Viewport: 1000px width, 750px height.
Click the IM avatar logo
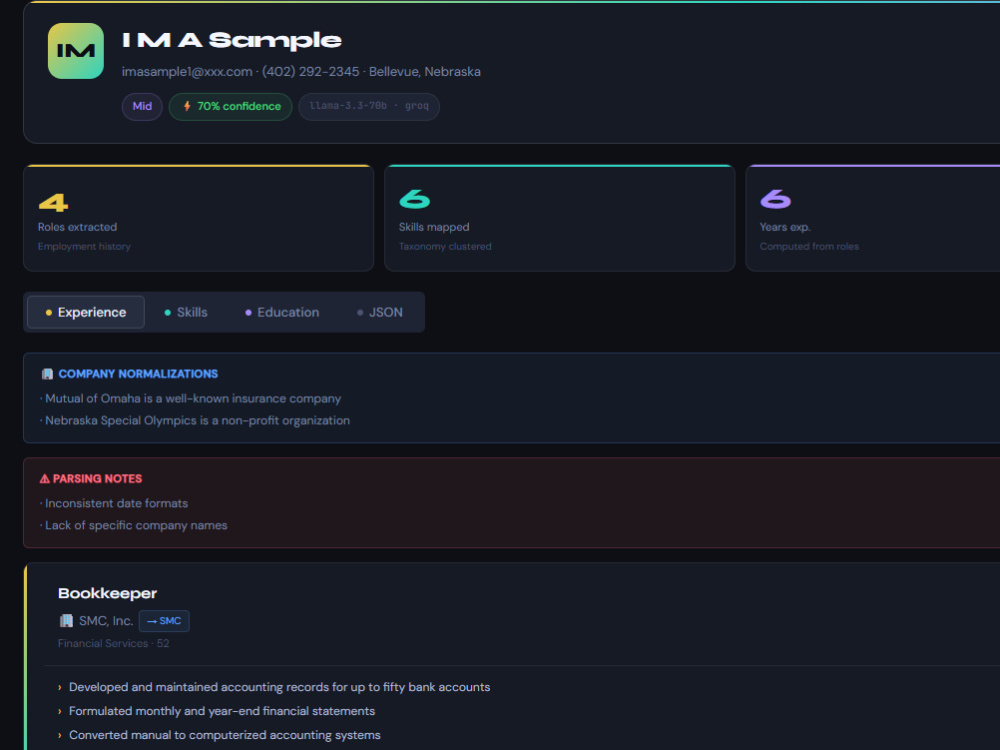76,51
